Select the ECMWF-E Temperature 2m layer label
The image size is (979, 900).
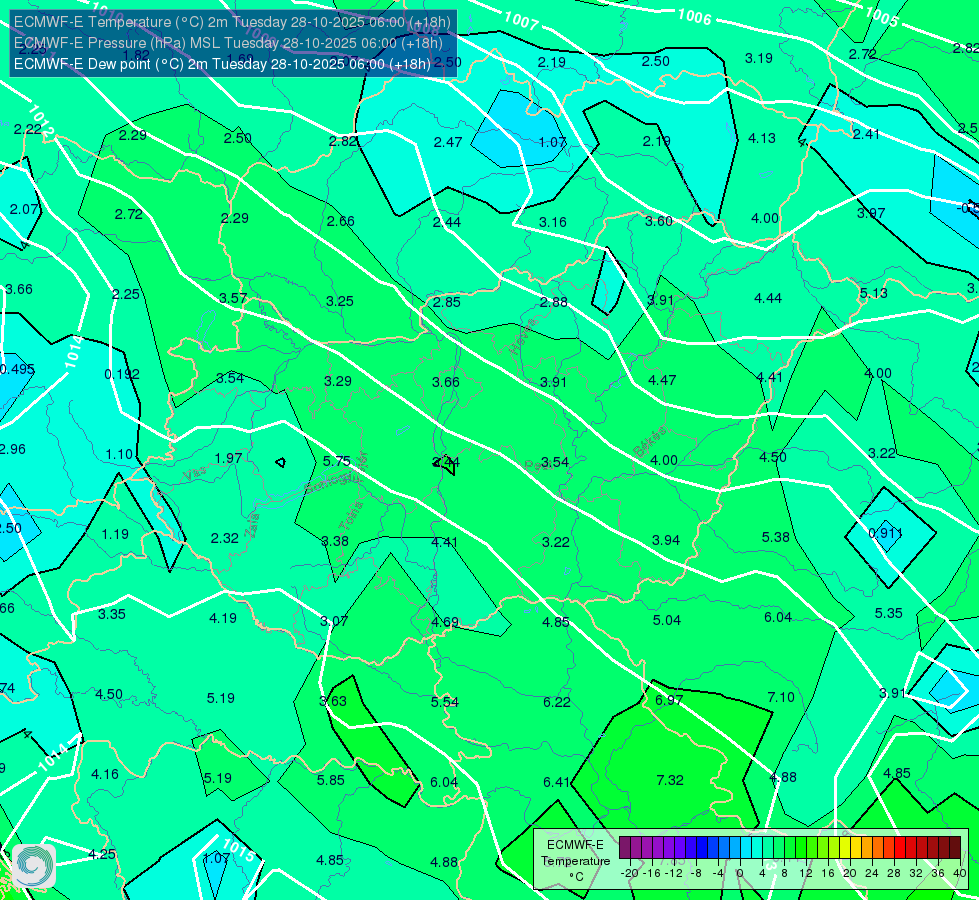(232, 22)
